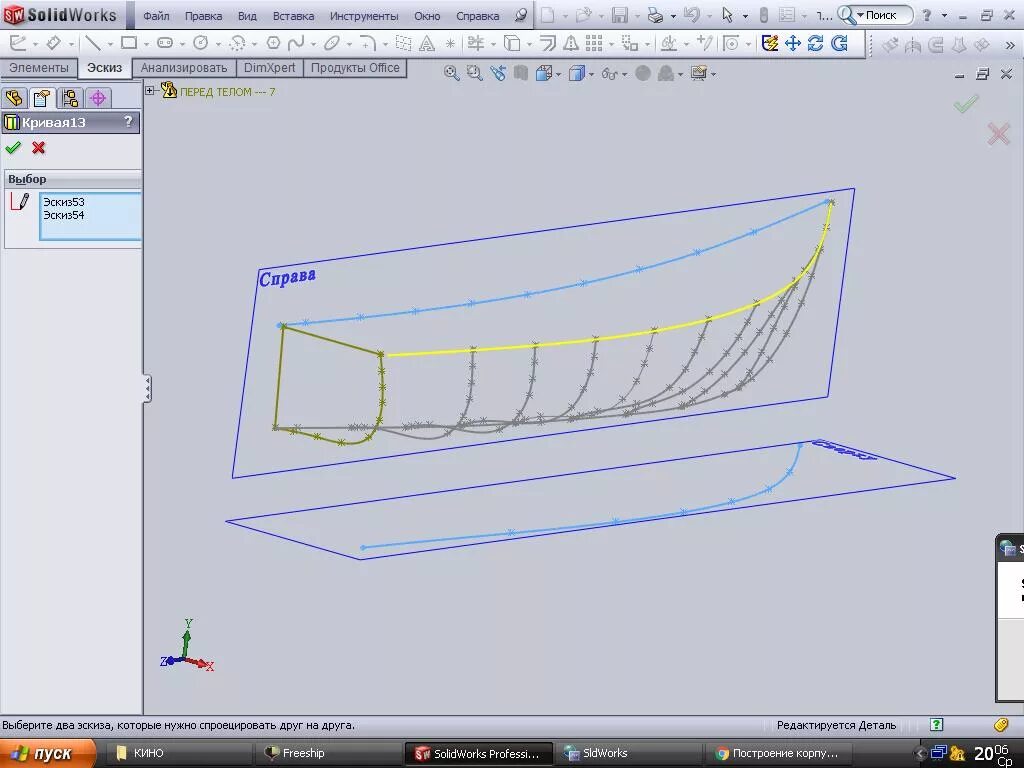1024x768 pixels.
Task: Select Эскиз53 in the selection list
Action: pyautogui.click(x=63, y=202)
